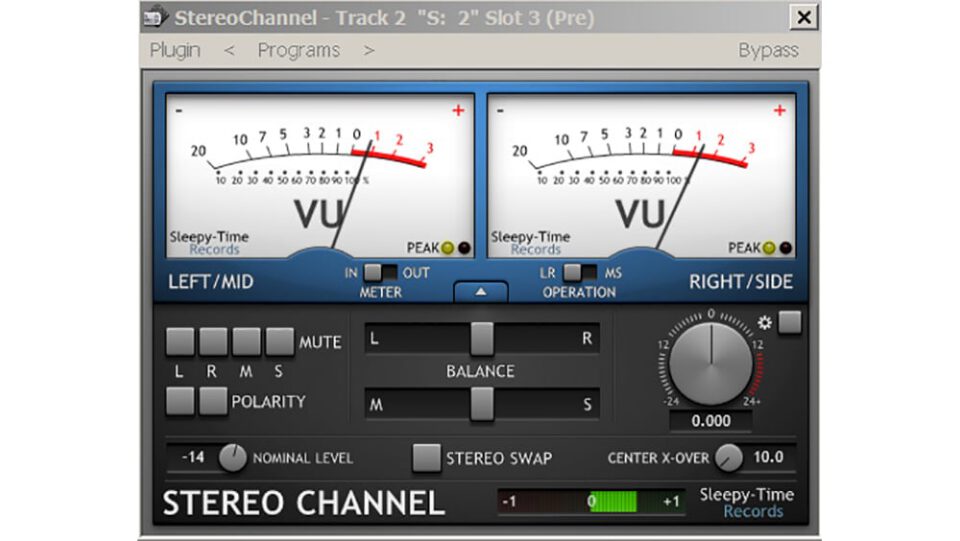Open the Programs menu
Viewport: 960px width, 541px height.
298,50
